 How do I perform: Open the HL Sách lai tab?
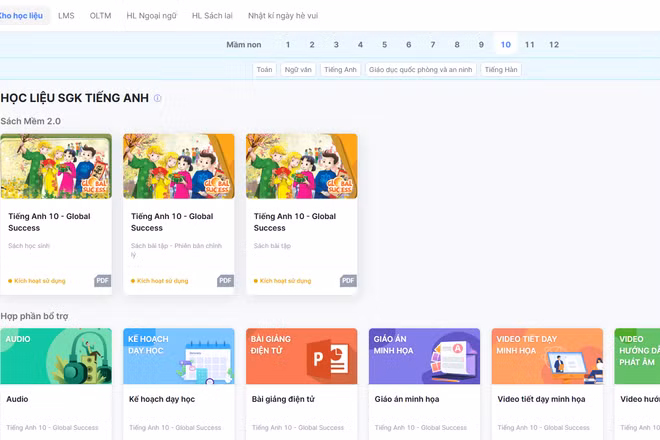click(212, 16)
